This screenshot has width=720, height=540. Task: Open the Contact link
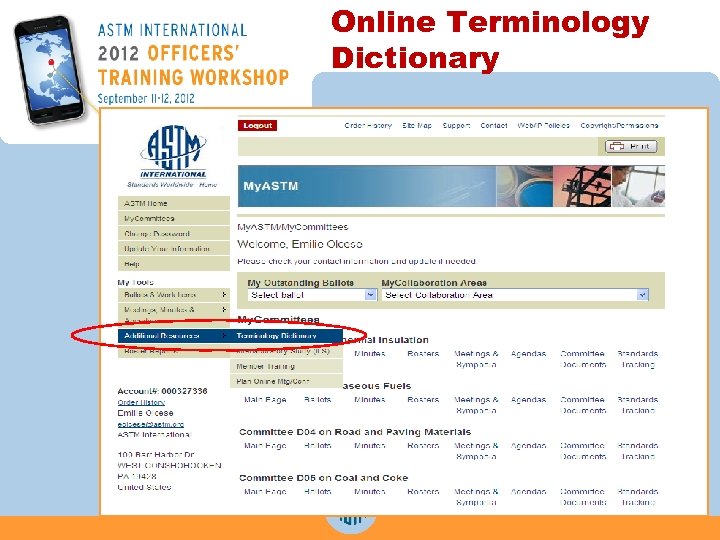click(x=494, y=125)
